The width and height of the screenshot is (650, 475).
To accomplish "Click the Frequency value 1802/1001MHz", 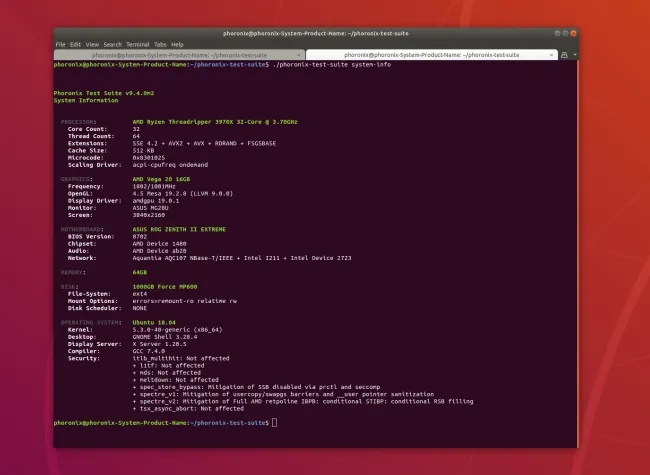I will click(154, 186).
